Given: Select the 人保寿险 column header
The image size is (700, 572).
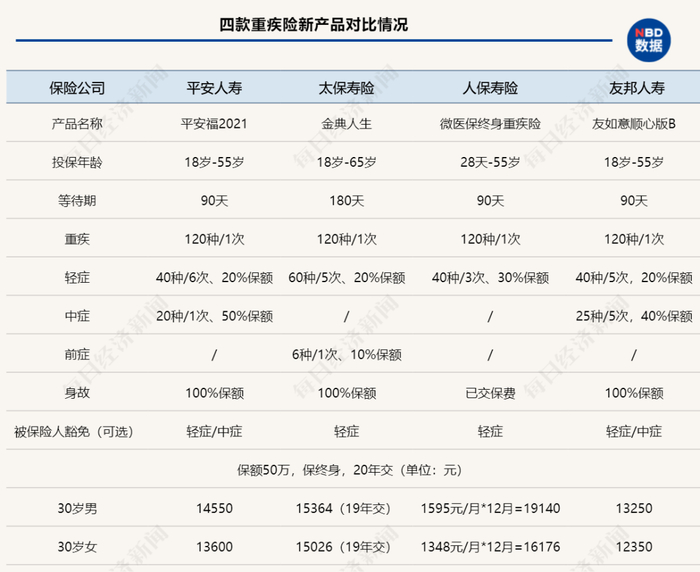Looking at the screenshot, I should click(x=490, y=88).
